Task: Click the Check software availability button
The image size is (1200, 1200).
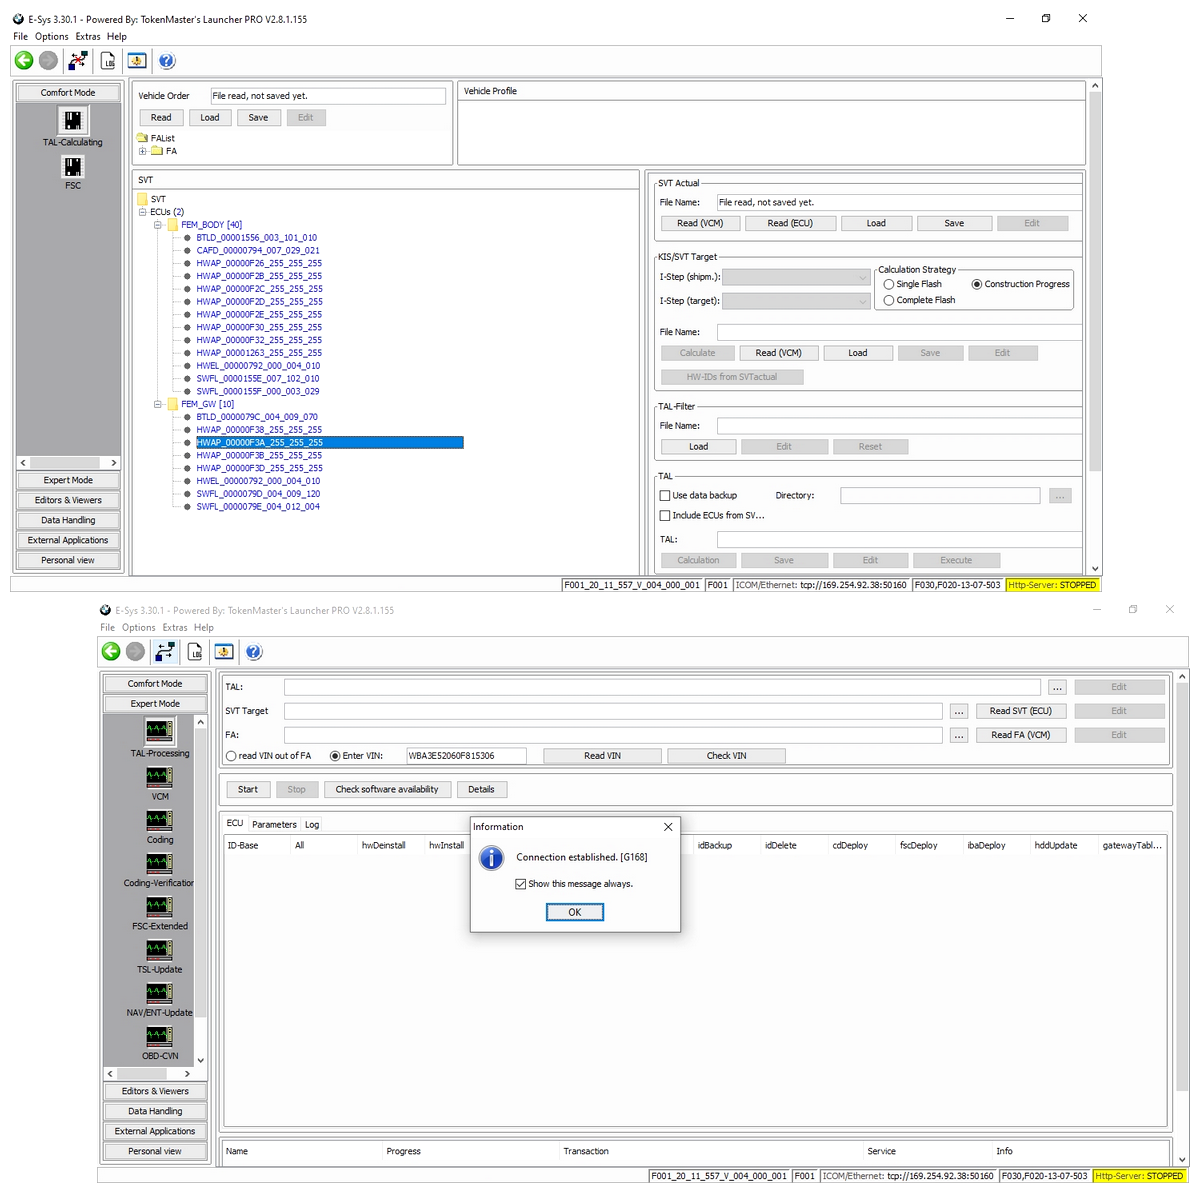Action: click(386, 790)
